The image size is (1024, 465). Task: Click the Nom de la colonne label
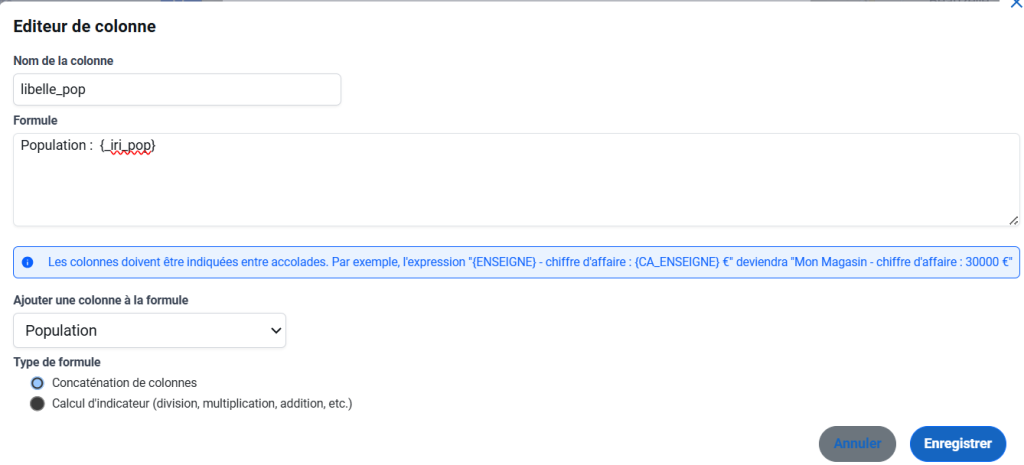pyautogui.click(x=63, y=61)
